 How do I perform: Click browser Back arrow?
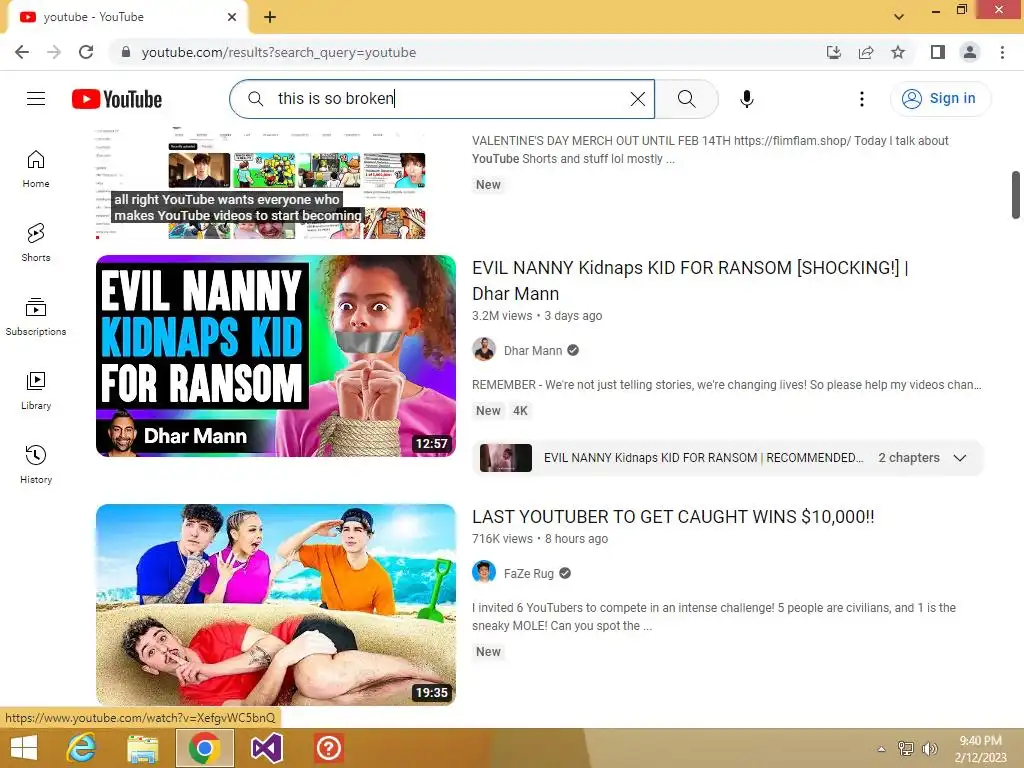(22, 52)
